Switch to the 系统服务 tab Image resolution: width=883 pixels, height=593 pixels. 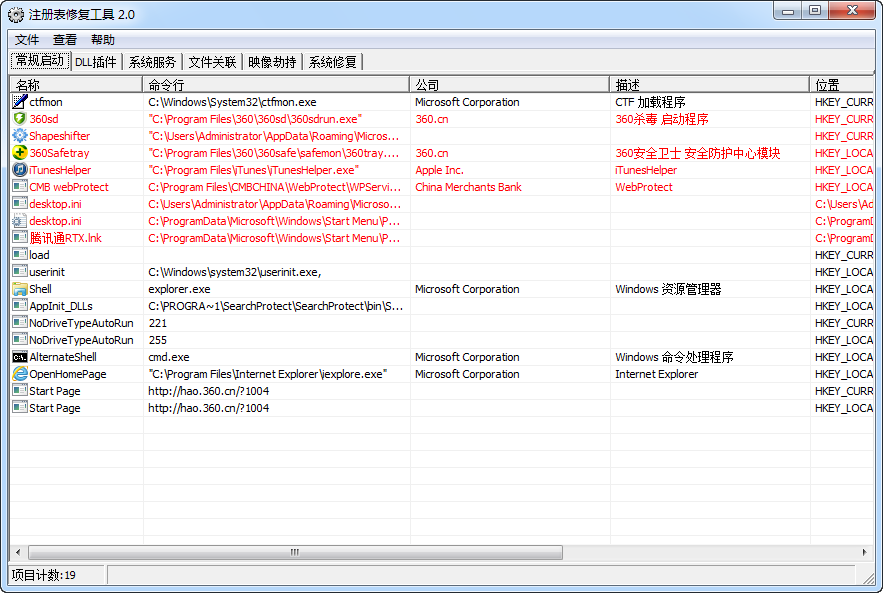(153, 62)
